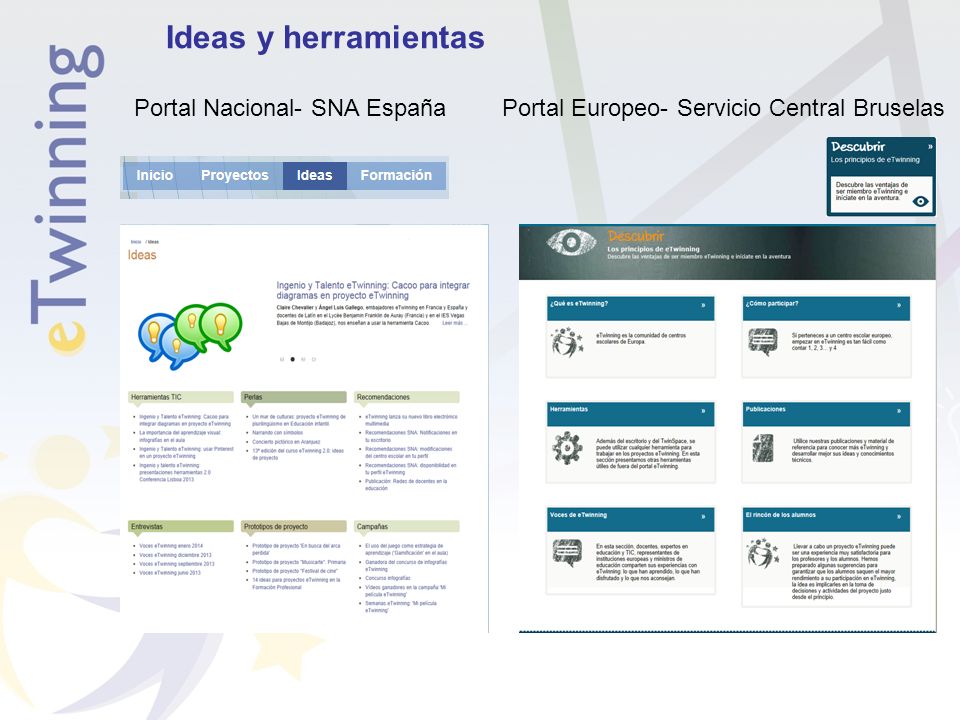
Task: Open Un mar de culturas project link
Action: (299, 420)
